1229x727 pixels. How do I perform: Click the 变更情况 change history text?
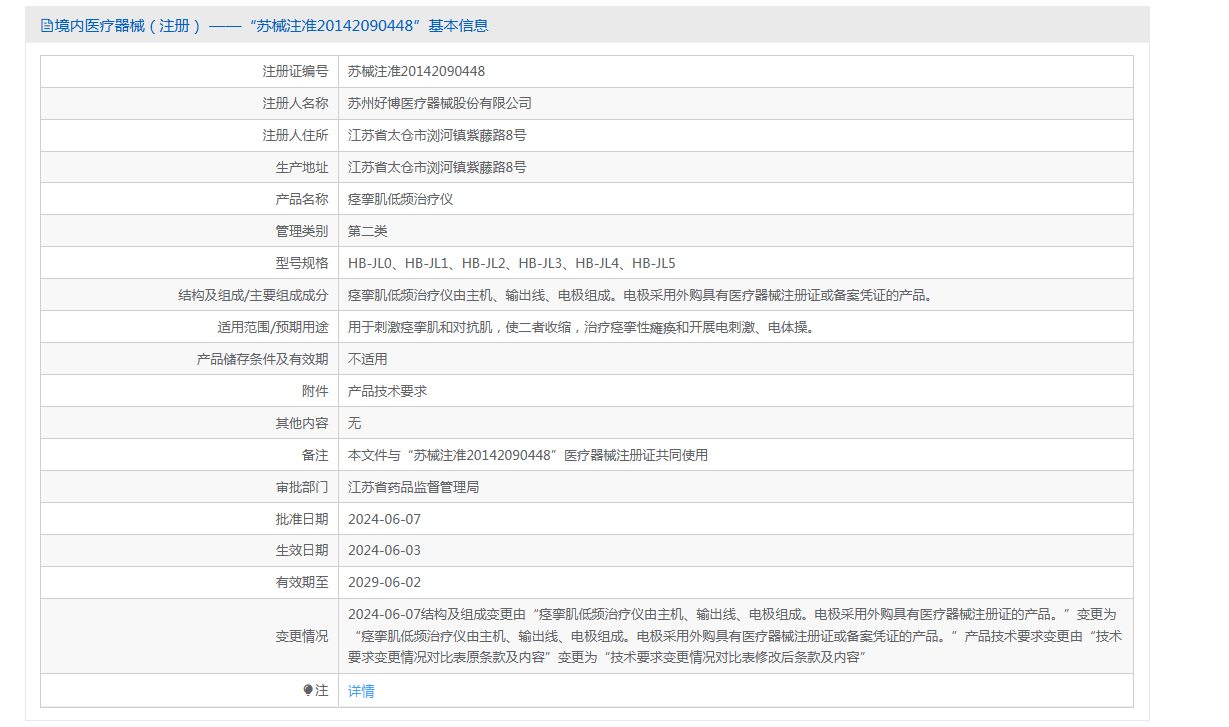pyautogui.click(x=735, y=635)
